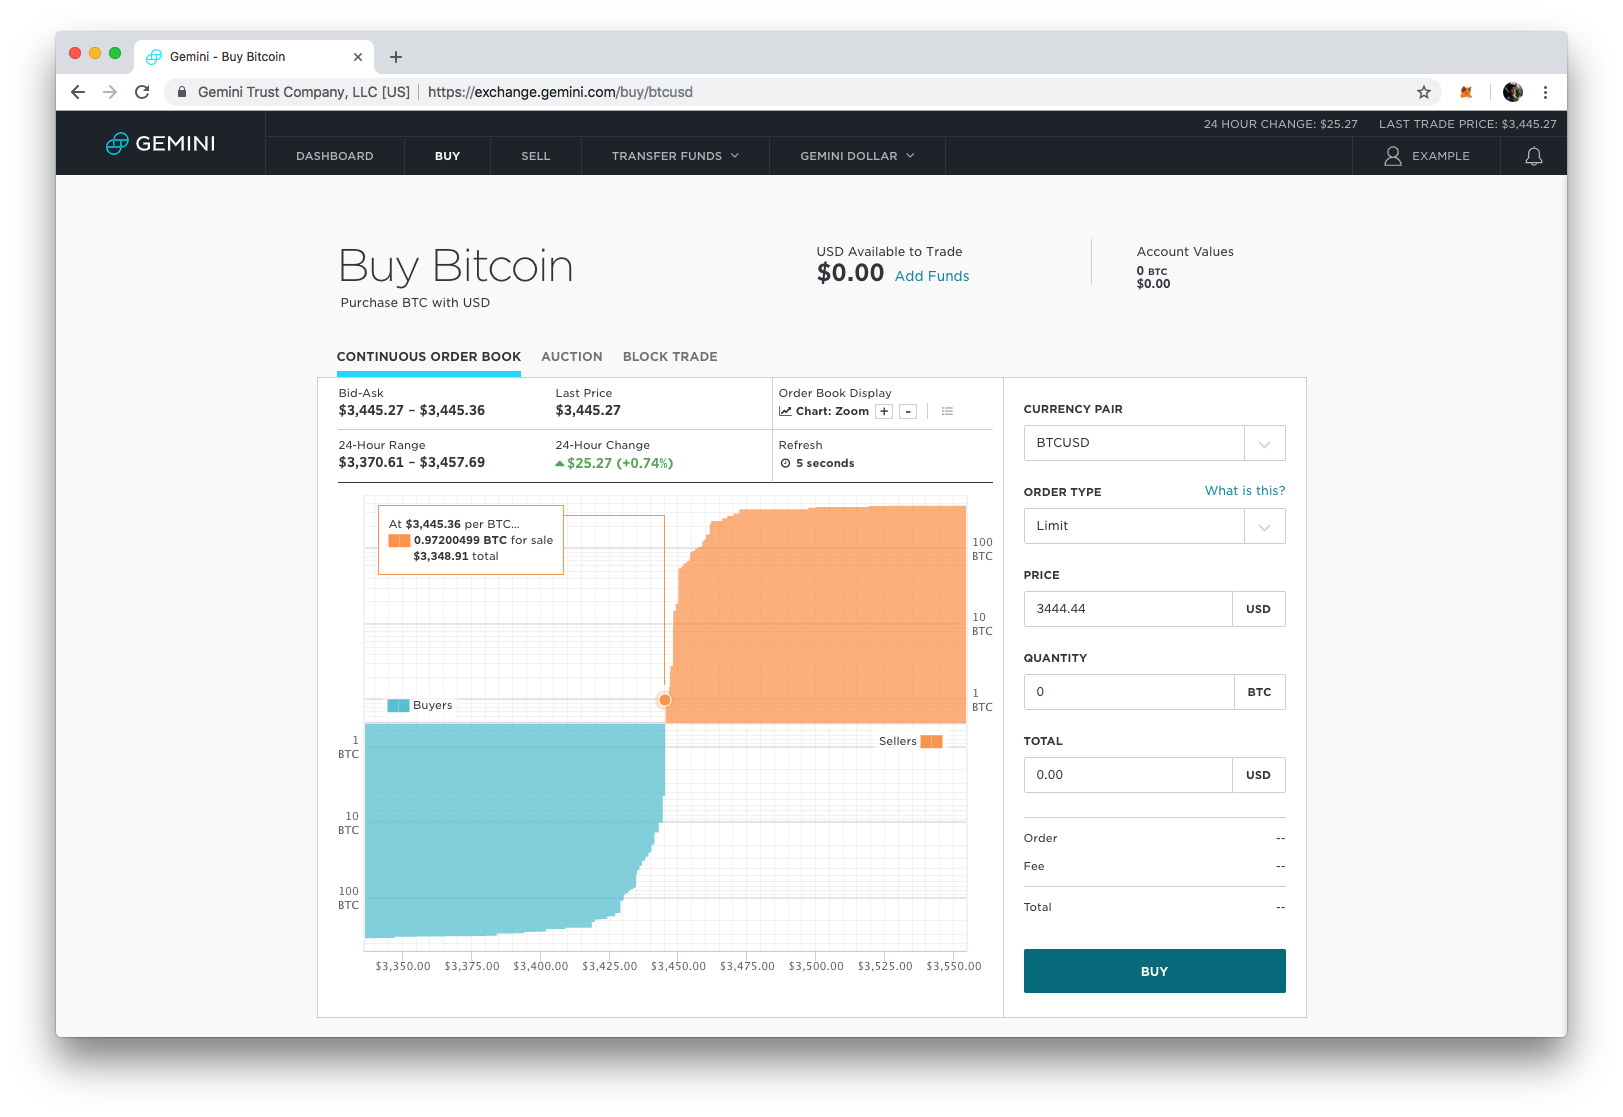Expand the Gemini Dollar menu
The width and height of the screenshot is (1623, 1117).
(x=857, y=156)
